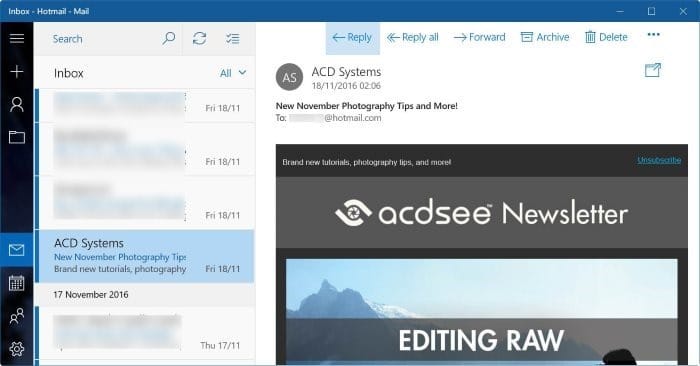The height and width of the screenshot is (366, 700).
Task: Open the folders icon in sidebar
Action: pyautogui.click(x=17, y=137)
